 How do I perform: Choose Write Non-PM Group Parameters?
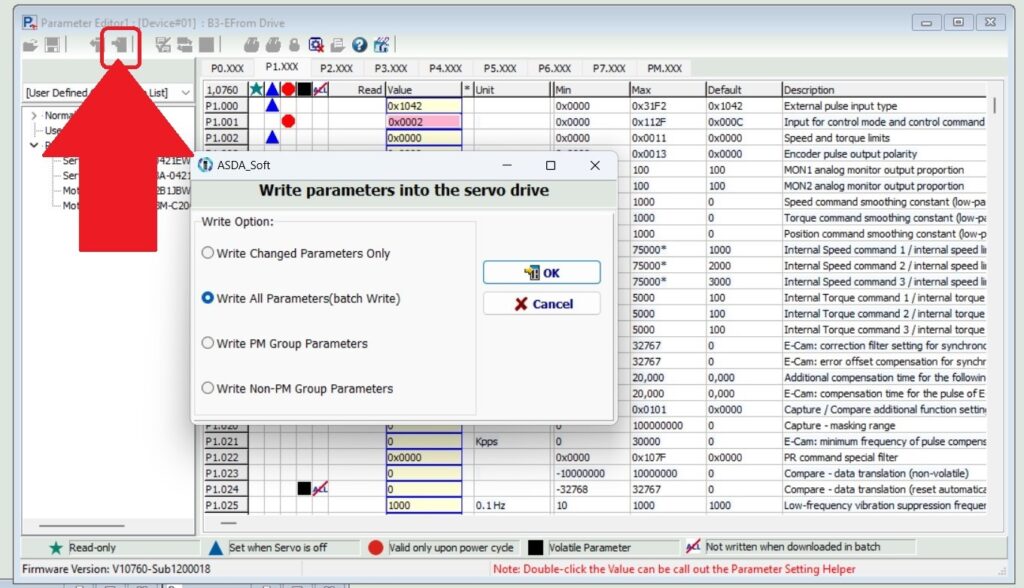pos(208,388)
